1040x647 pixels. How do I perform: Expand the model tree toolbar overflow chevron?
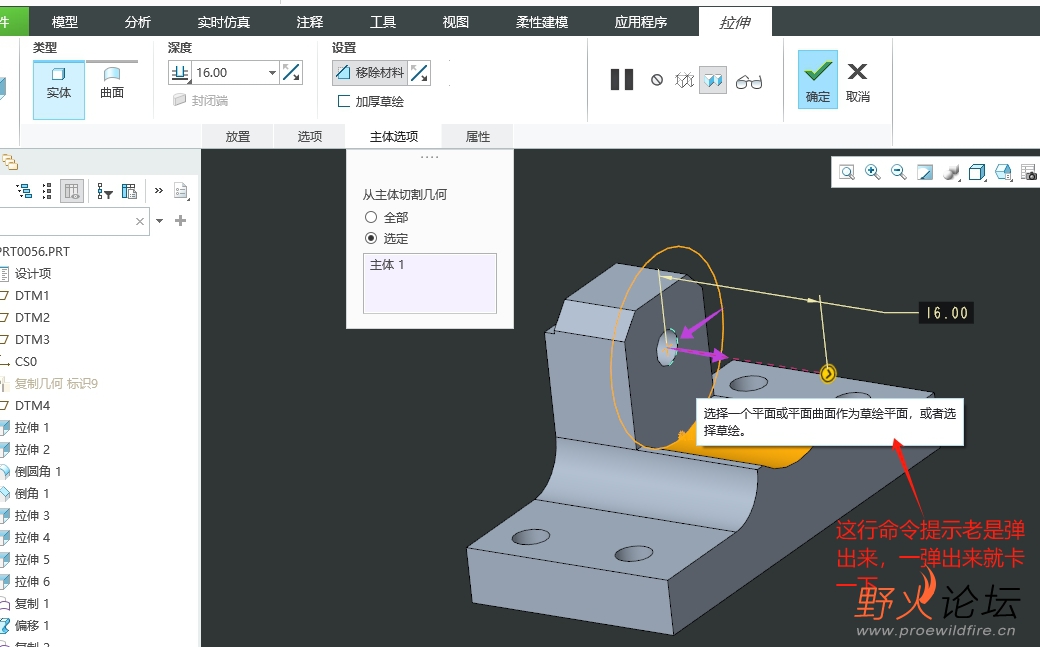pyautogui.click(x=159, y=190)
